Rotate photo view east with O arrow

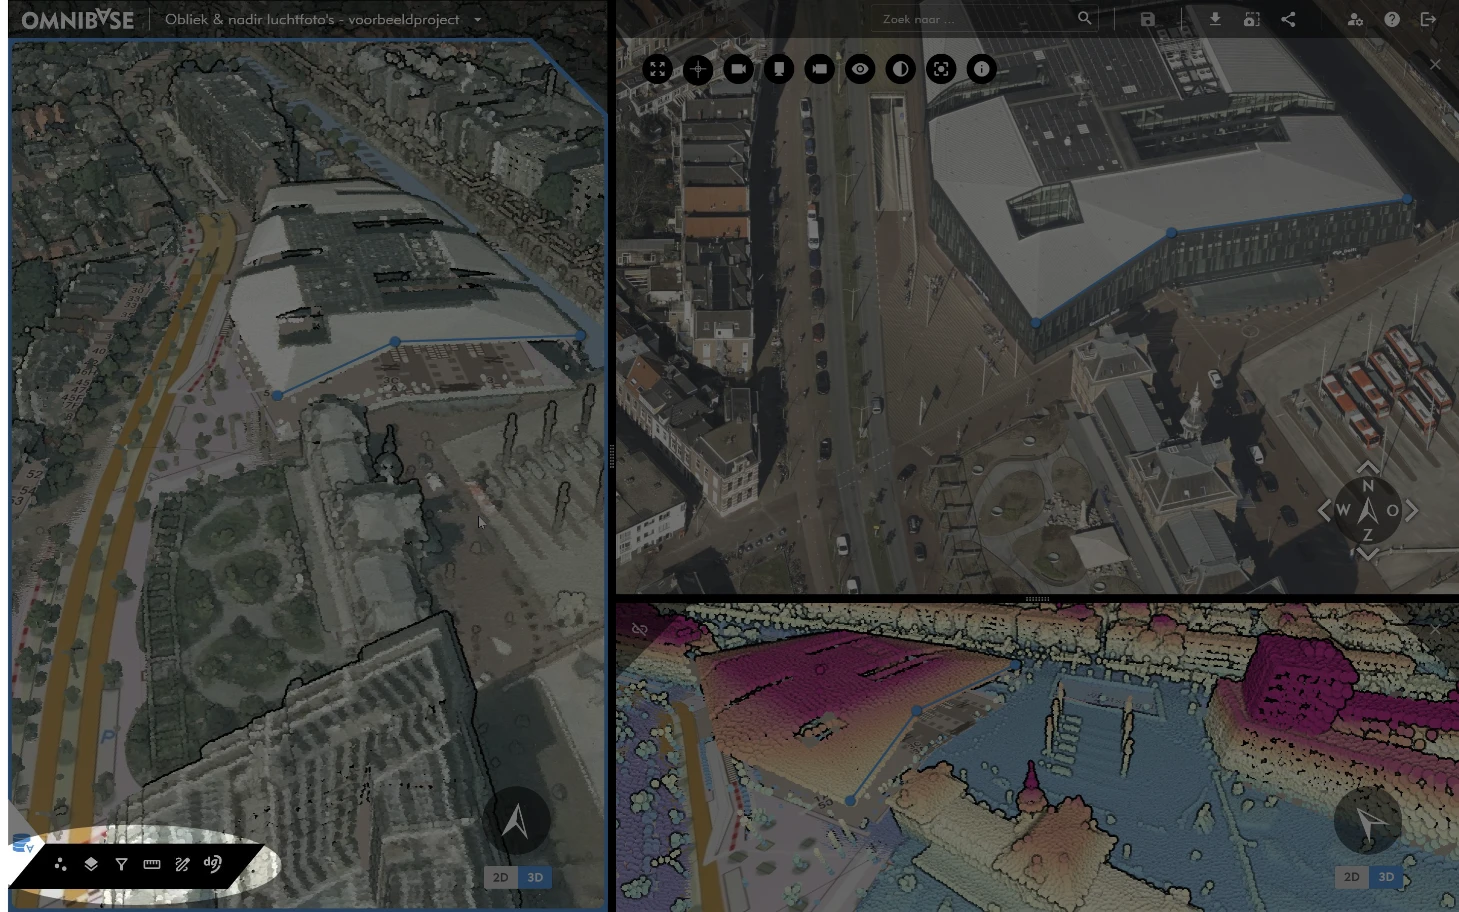(1410, 510)
